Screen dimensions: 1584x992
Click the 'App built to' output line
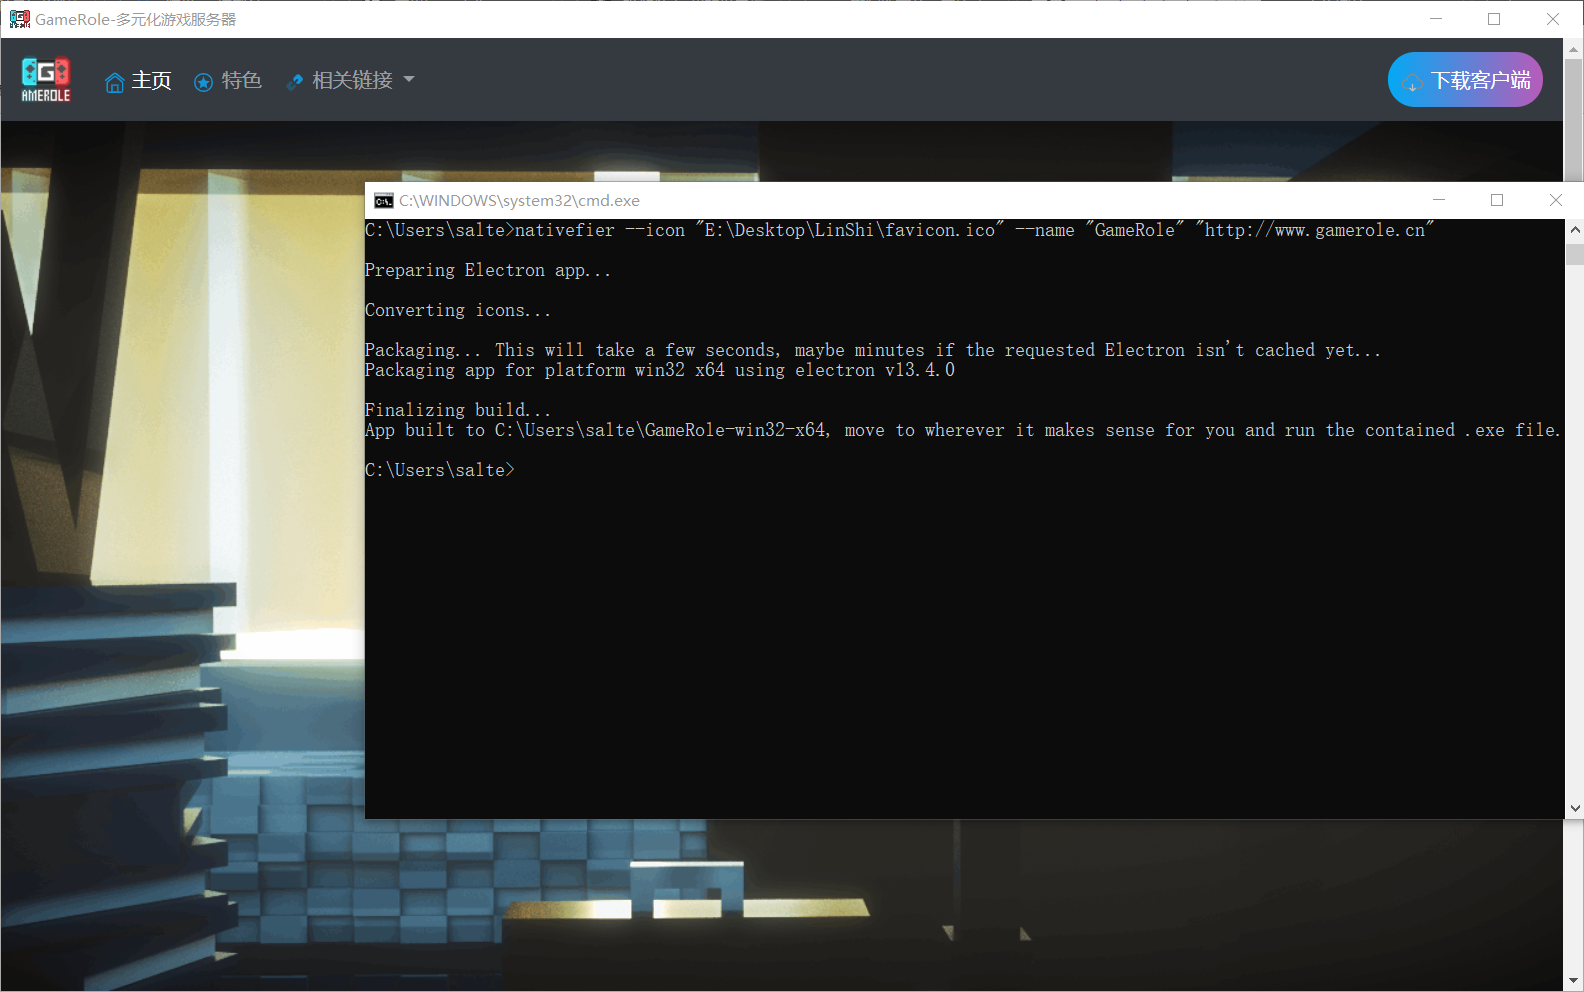(x=962, y=430)
